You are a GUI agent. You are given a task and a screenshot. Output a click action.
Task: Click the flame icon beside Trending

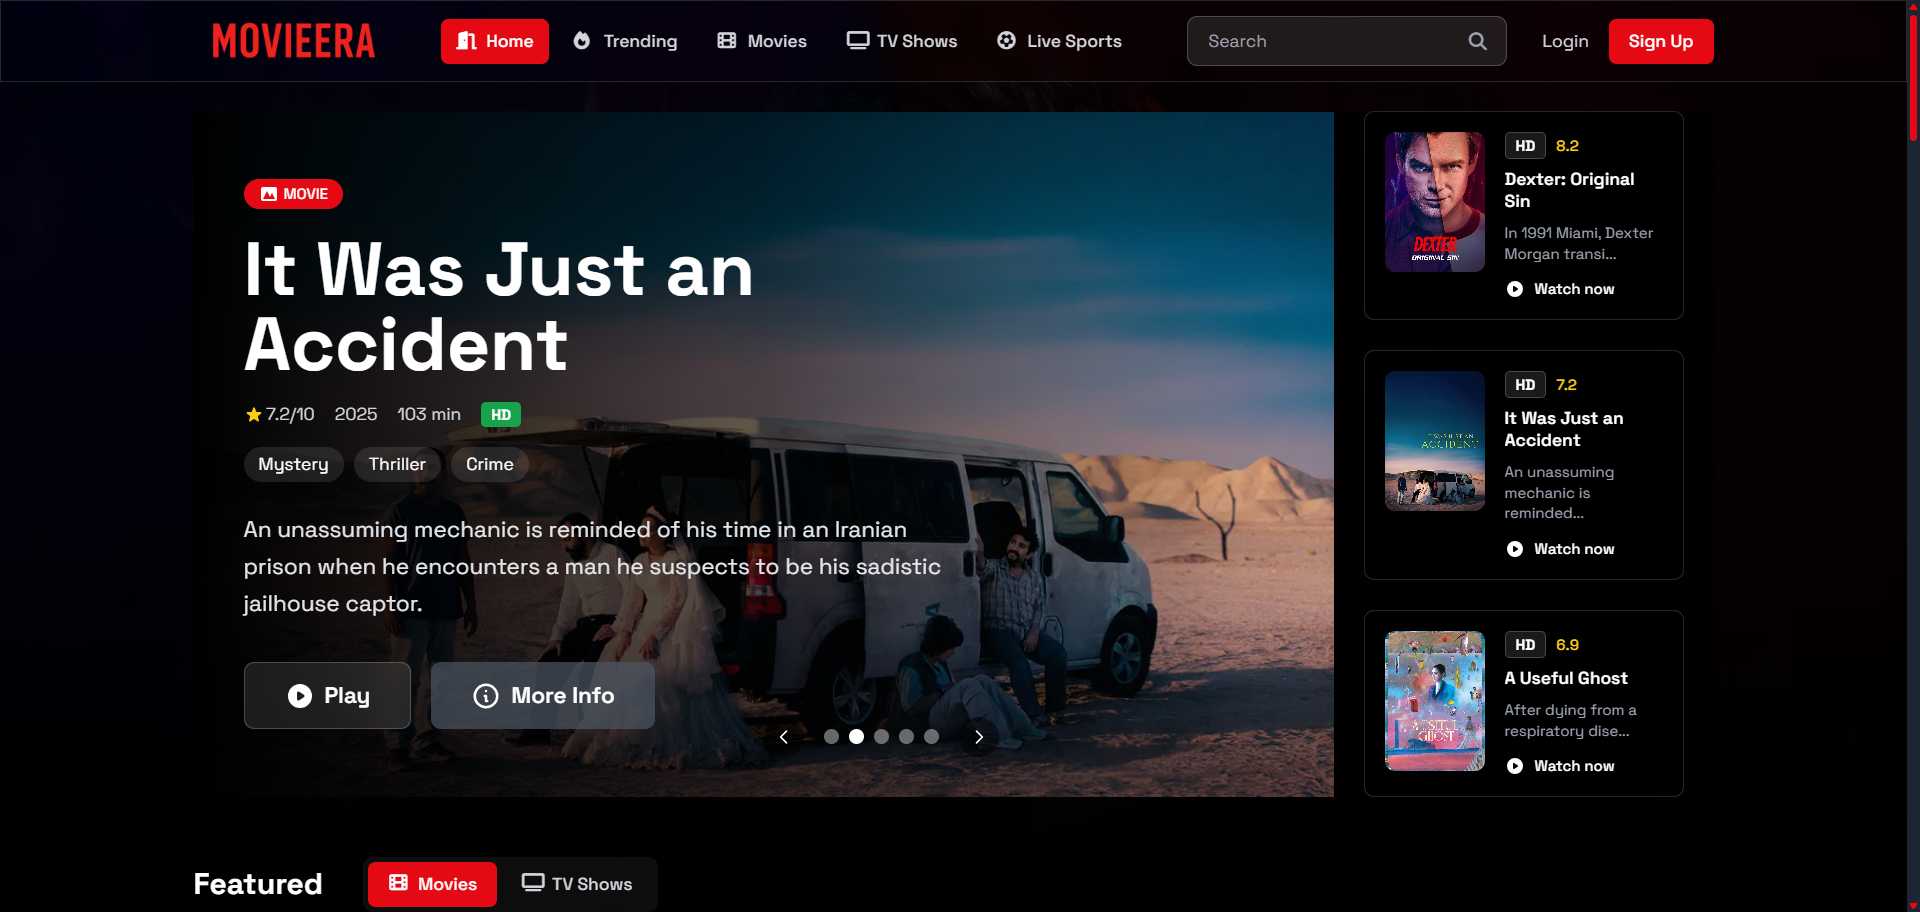(x=582, y=41)
